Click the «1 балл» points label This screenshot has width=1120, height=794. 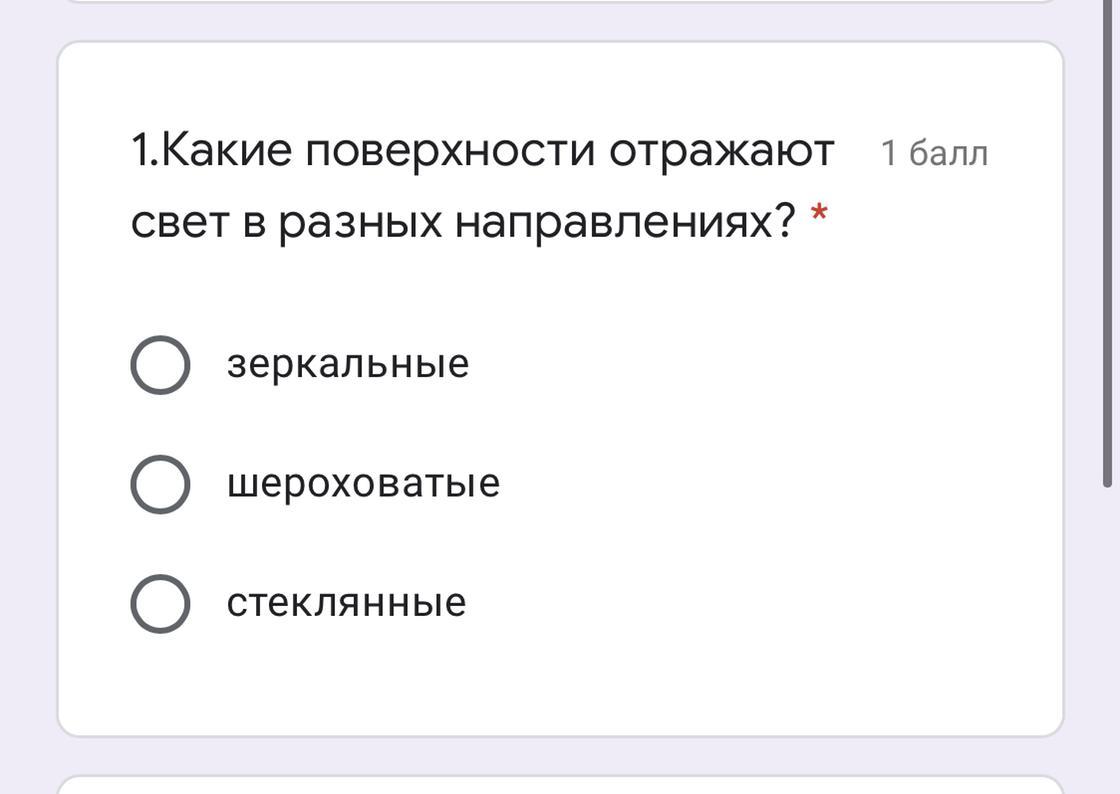934,154
